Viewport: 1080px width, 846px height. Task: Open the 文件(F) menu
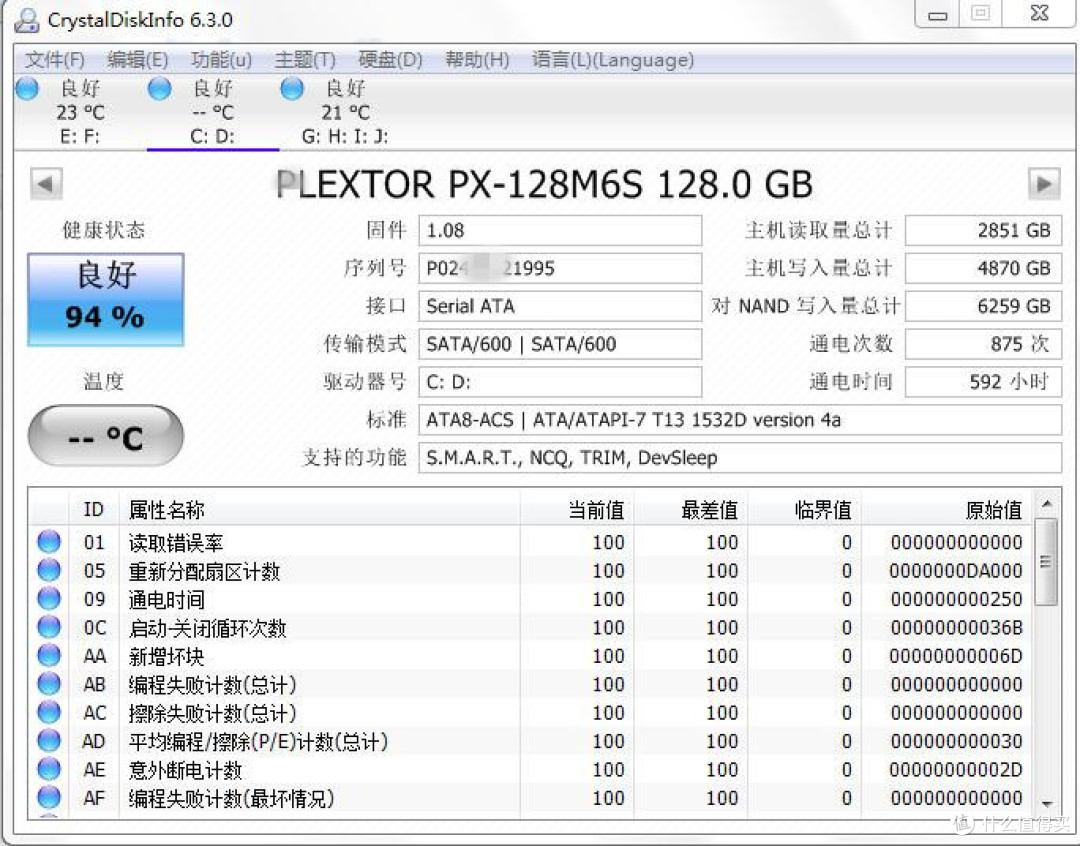pos(54,60)
